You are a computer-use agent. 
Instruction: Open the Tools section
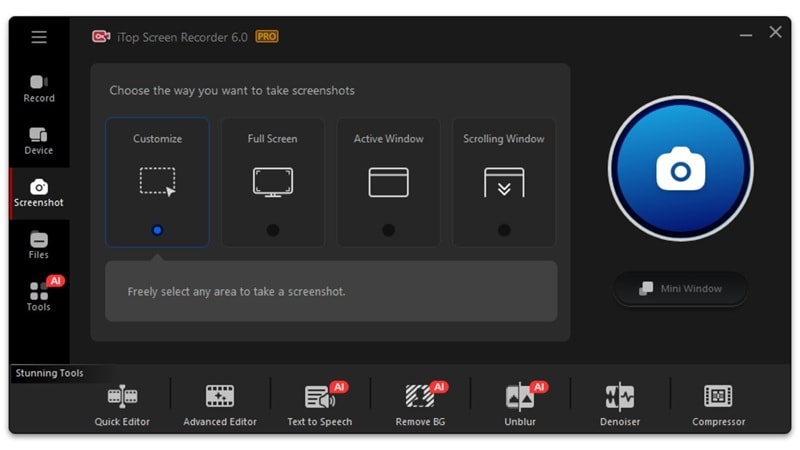pos(39,297)
